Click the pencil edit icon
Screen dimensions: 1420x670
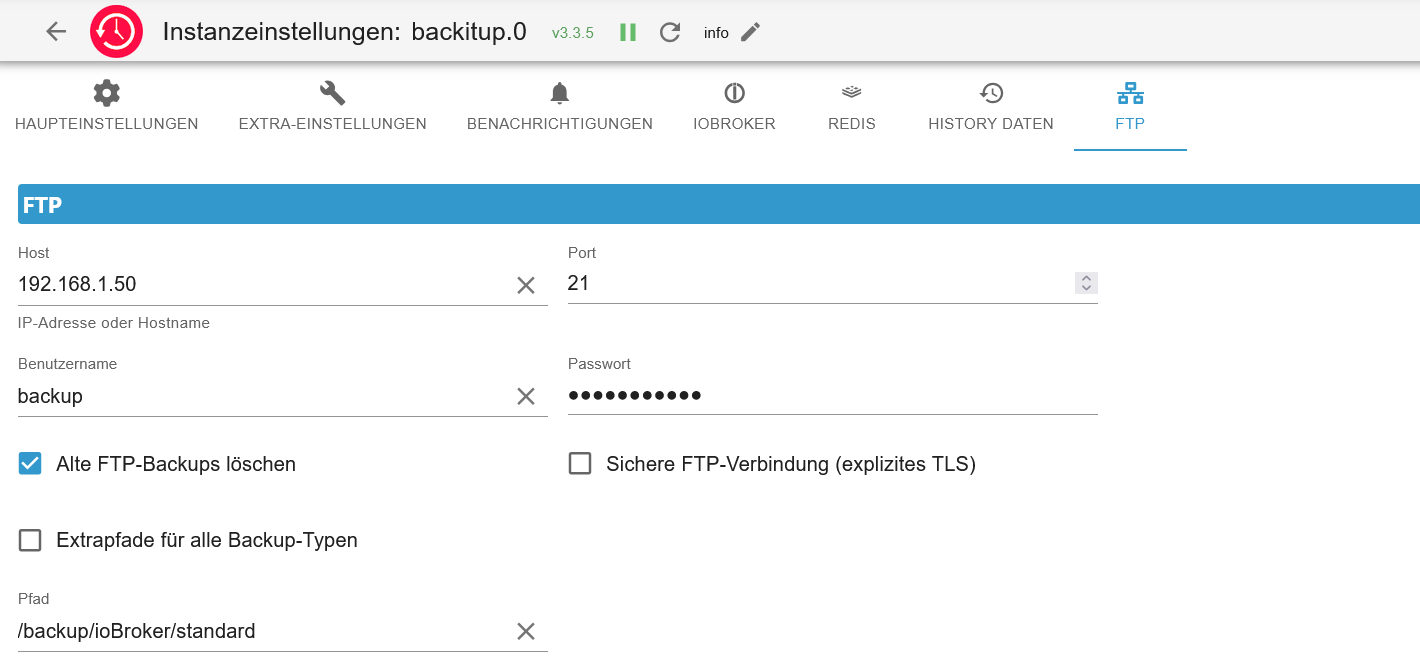coord(750,32)
